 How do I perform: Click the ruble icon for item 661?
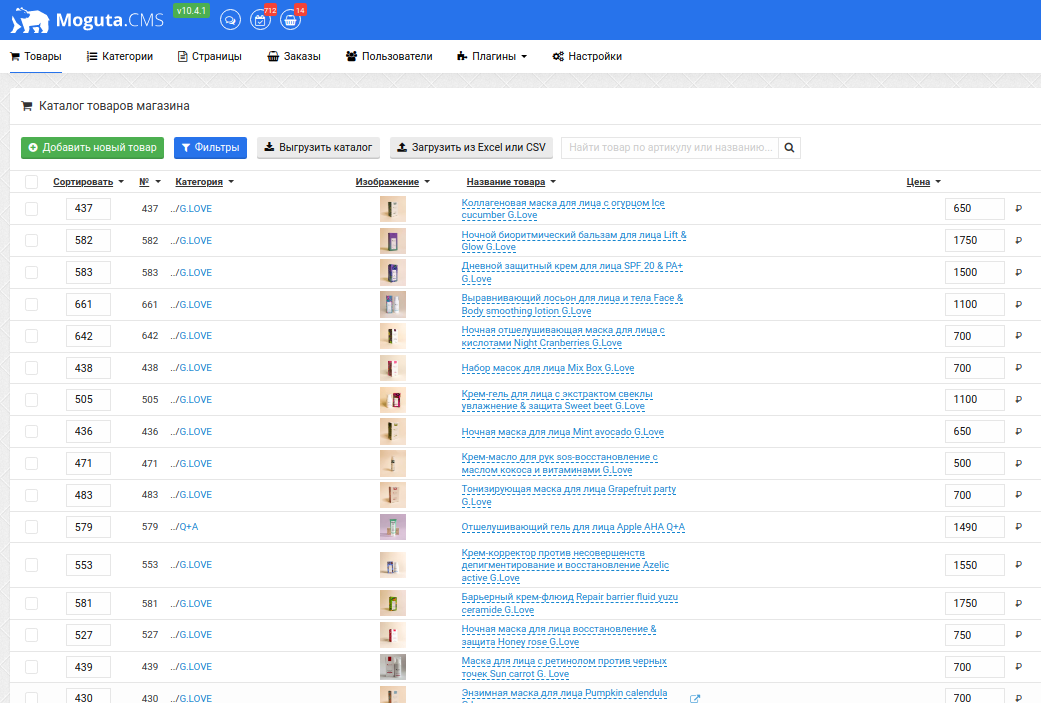click(1018, 304)
